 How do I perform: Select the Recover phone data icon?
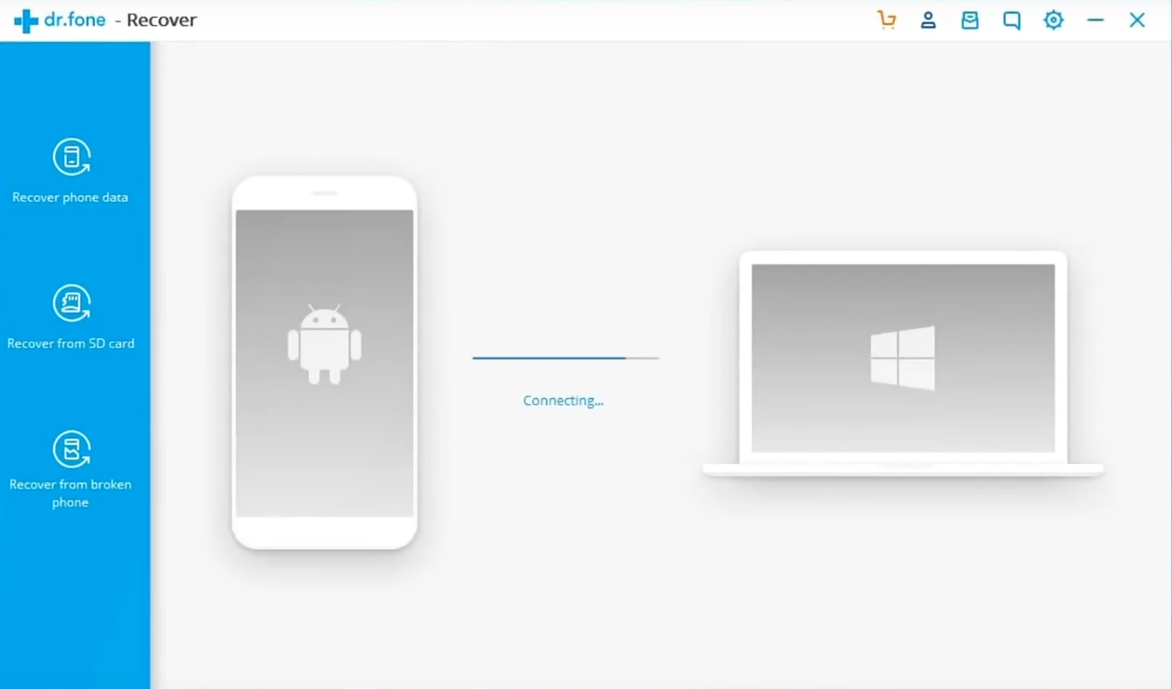(72, 157)
